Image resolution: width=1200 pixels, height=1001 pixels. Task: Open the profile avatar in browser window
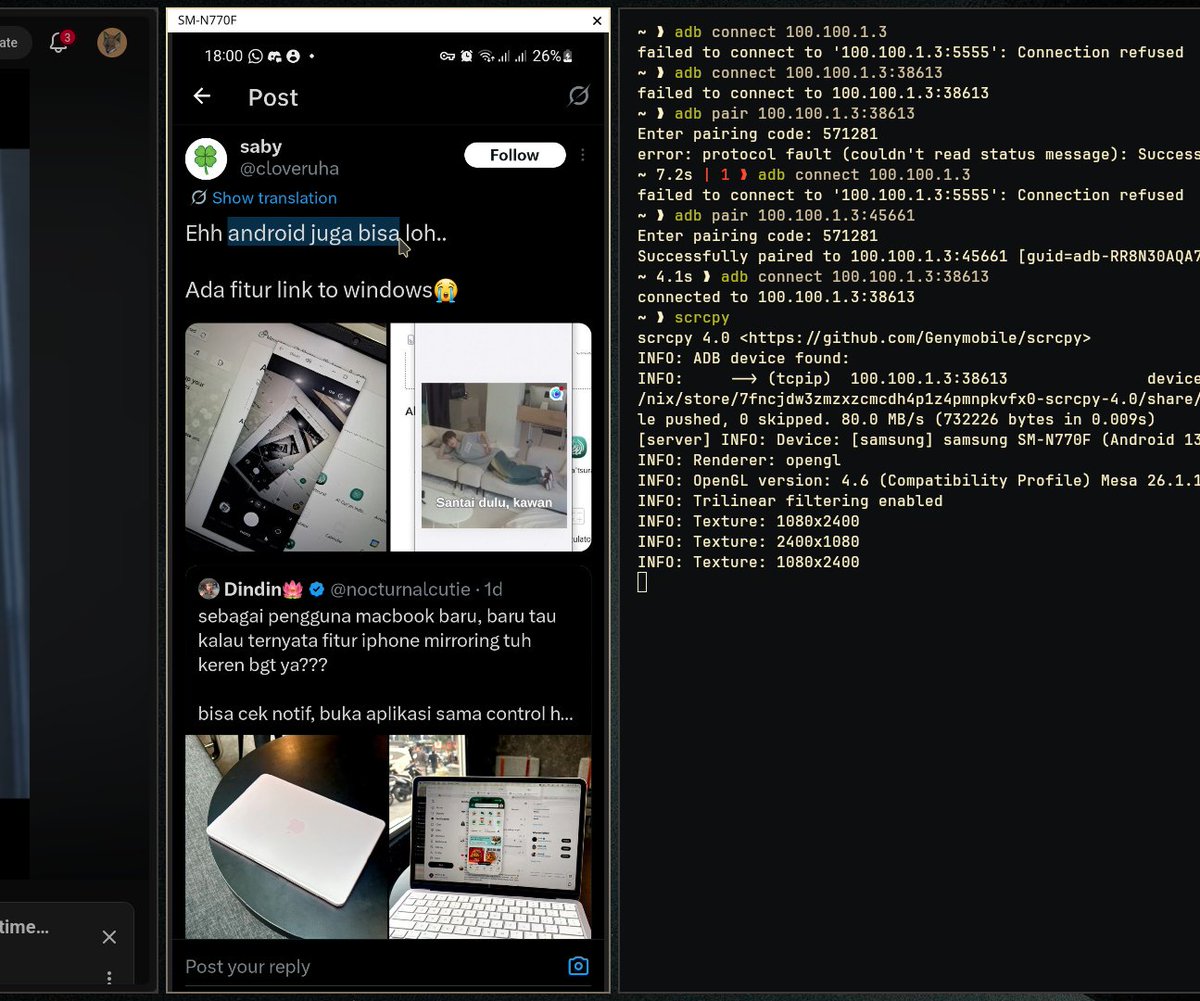112,42
